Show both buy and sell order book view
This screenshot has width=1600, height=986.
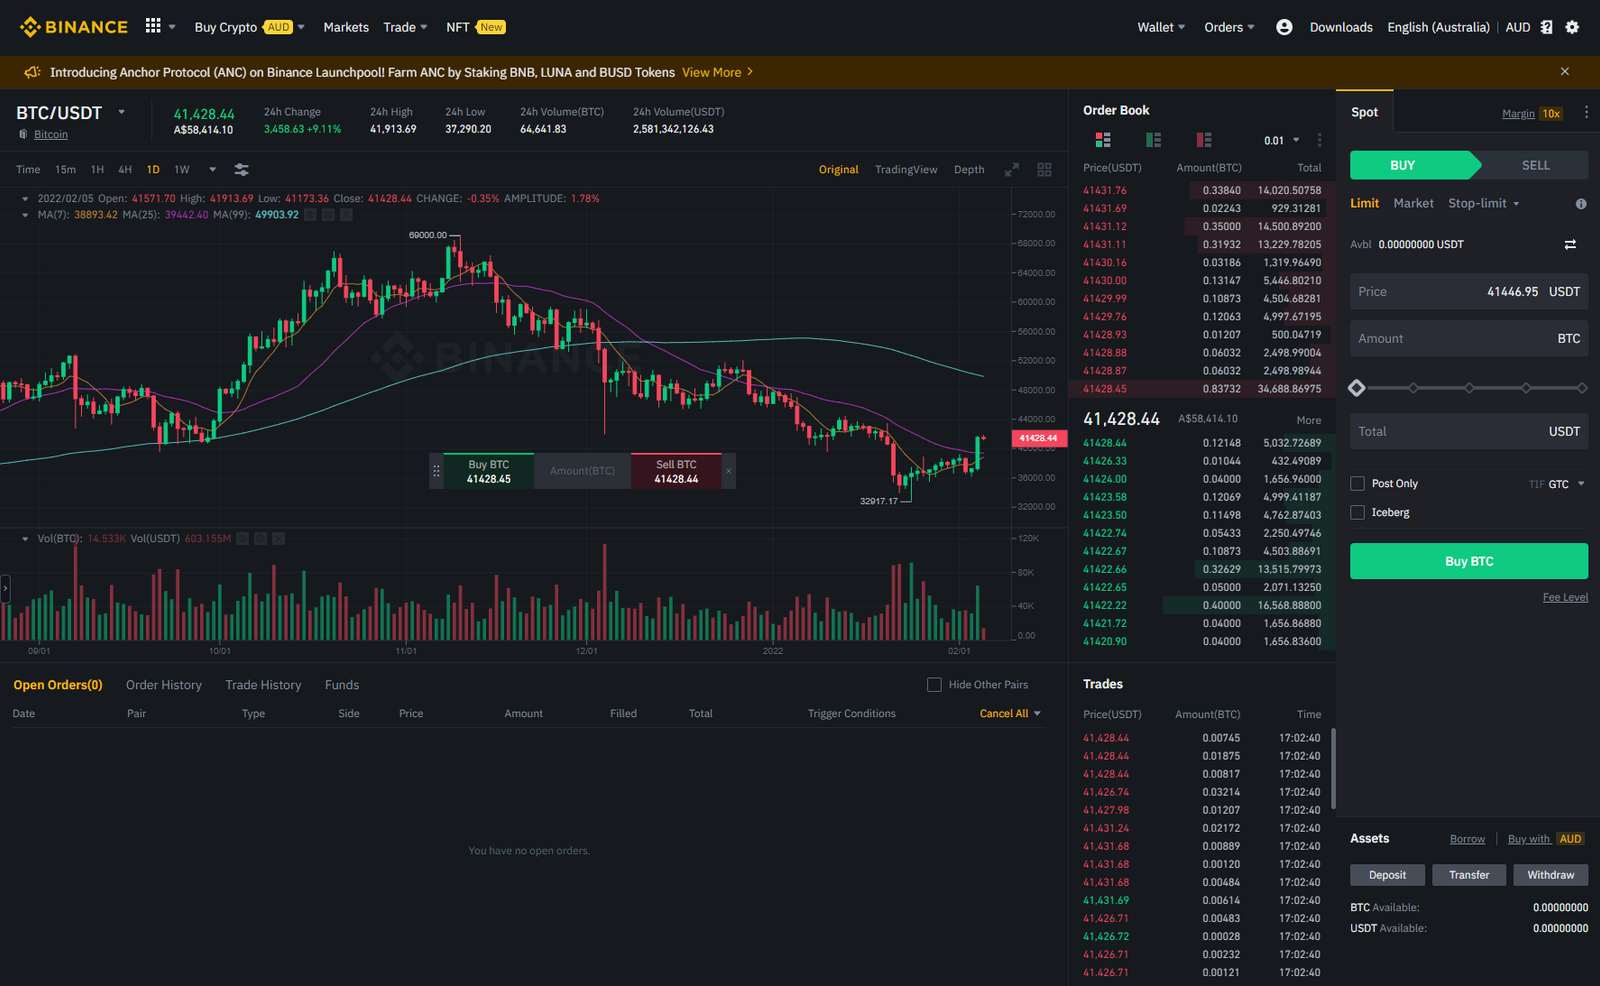[x=1103, y=140]
